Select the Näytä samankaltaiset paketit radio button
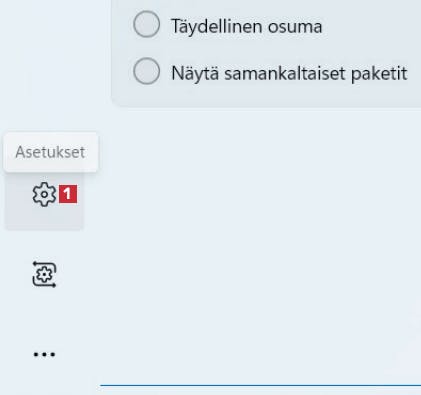421x395 pixels. pos(146,71)
